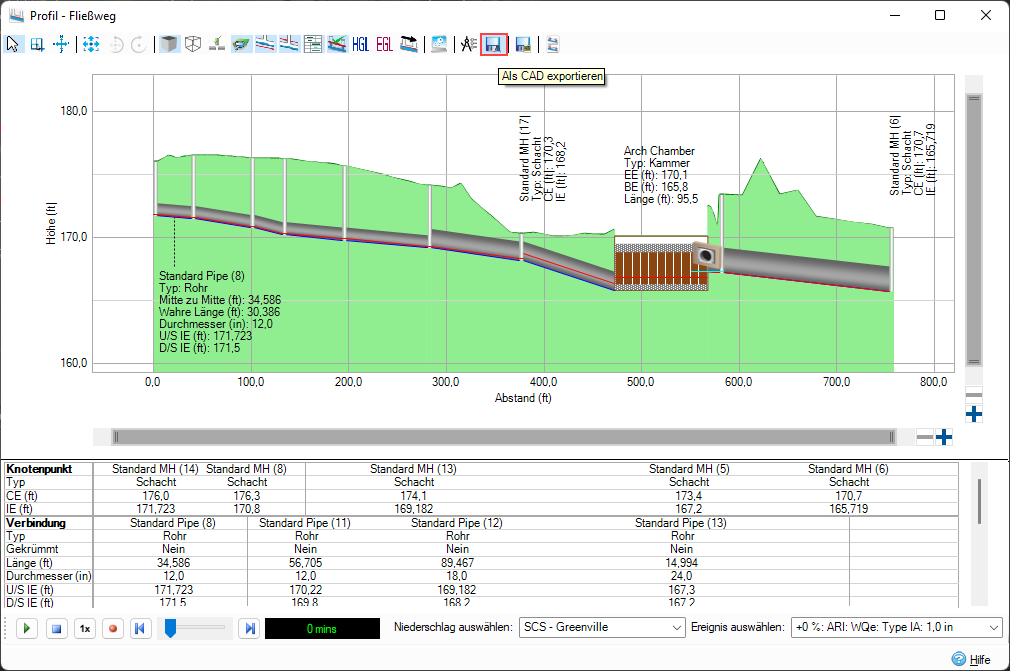The image size is (1010, 671).
Task: Open the Ereignis auswählen dropdown
Action: tap(896, 627)
